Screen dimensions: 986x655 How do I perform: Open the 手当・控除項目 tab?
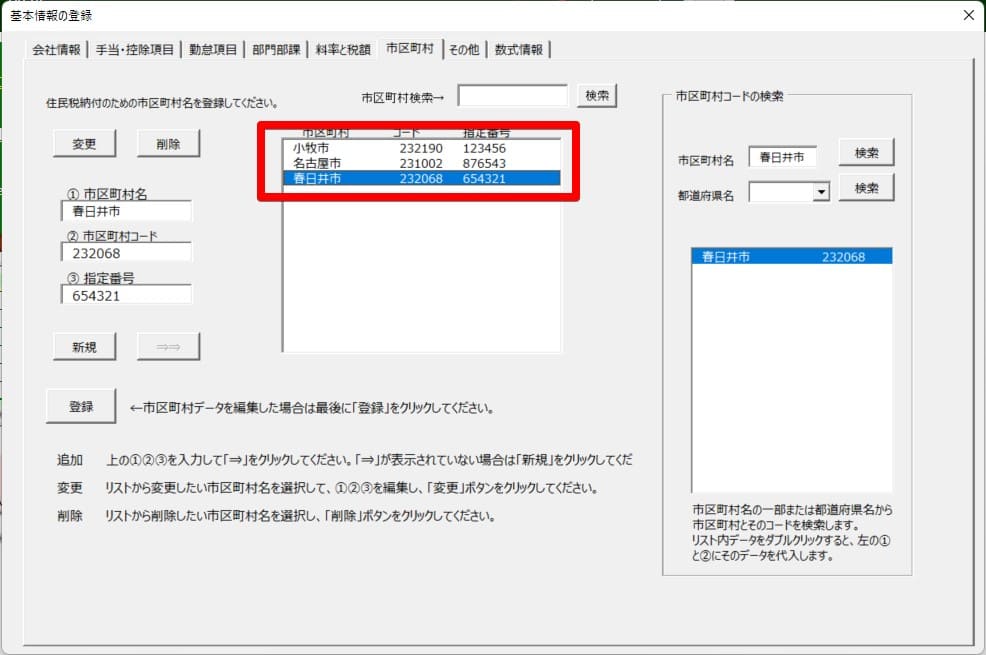[135, 49]
